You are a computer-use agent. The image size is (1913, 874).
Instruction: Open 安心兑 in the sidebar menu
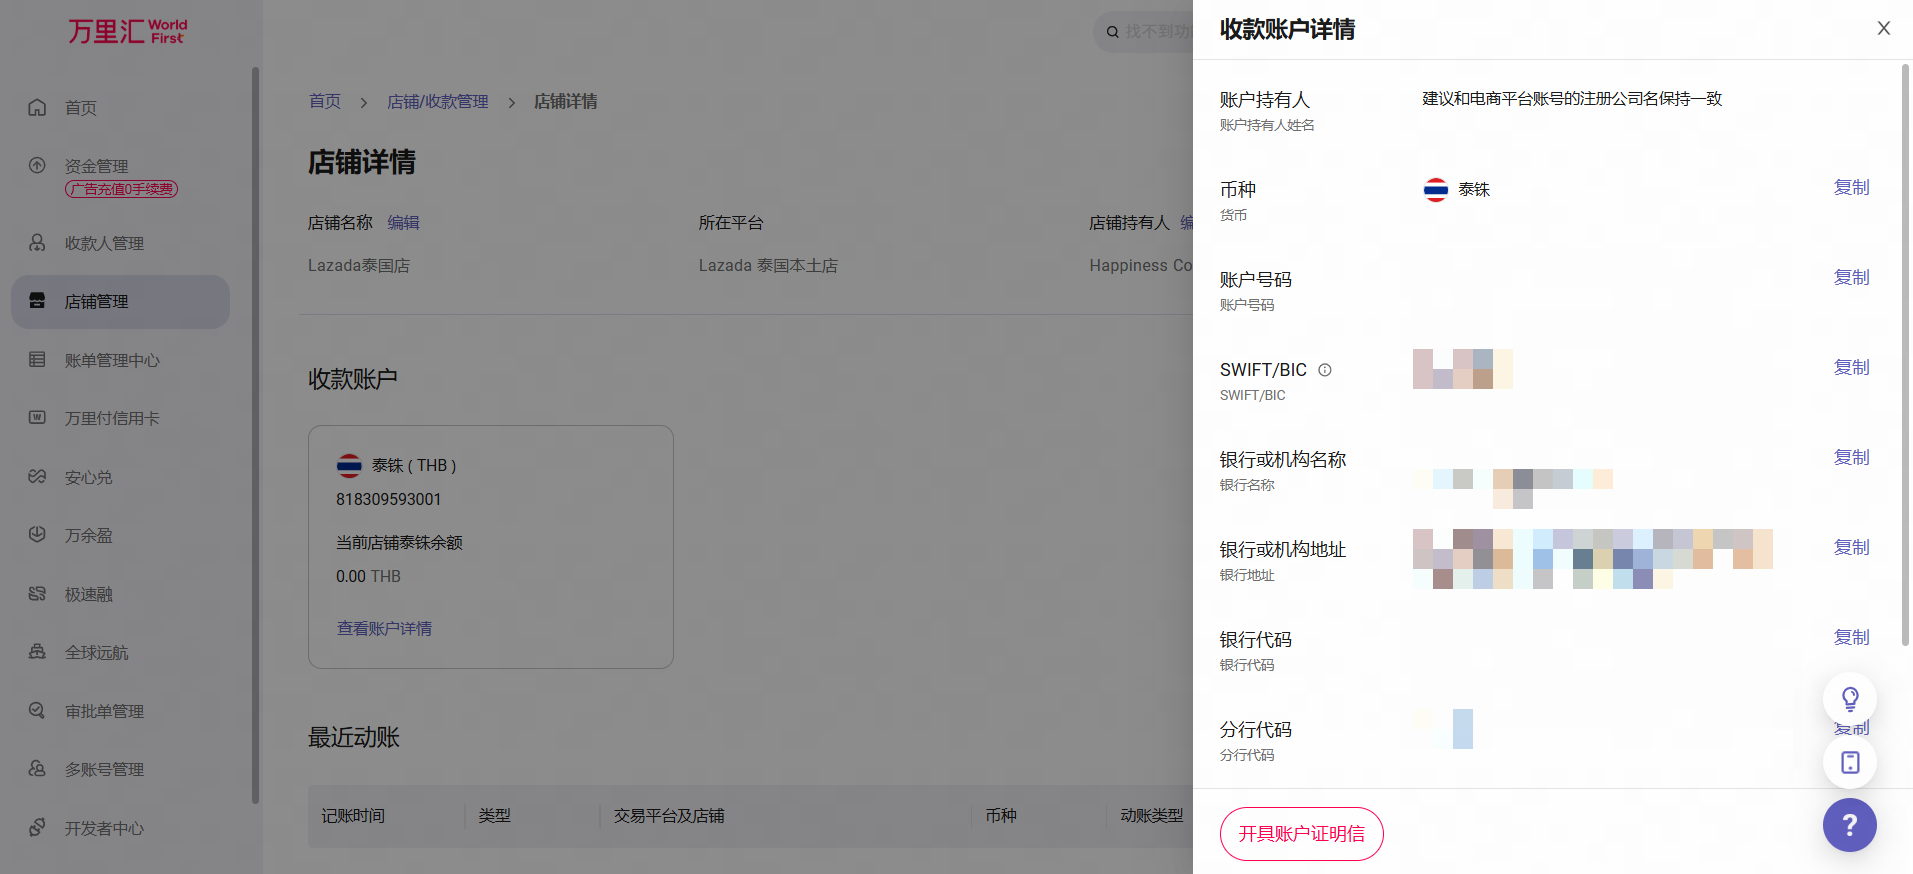pos(88,478)
